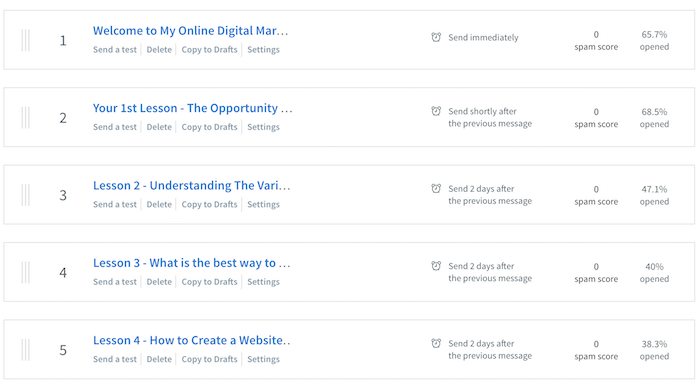Open Lesson 3 - What is the best way message
The width and height of the screenshot is (700, 387).
click(x=192, y=263)
